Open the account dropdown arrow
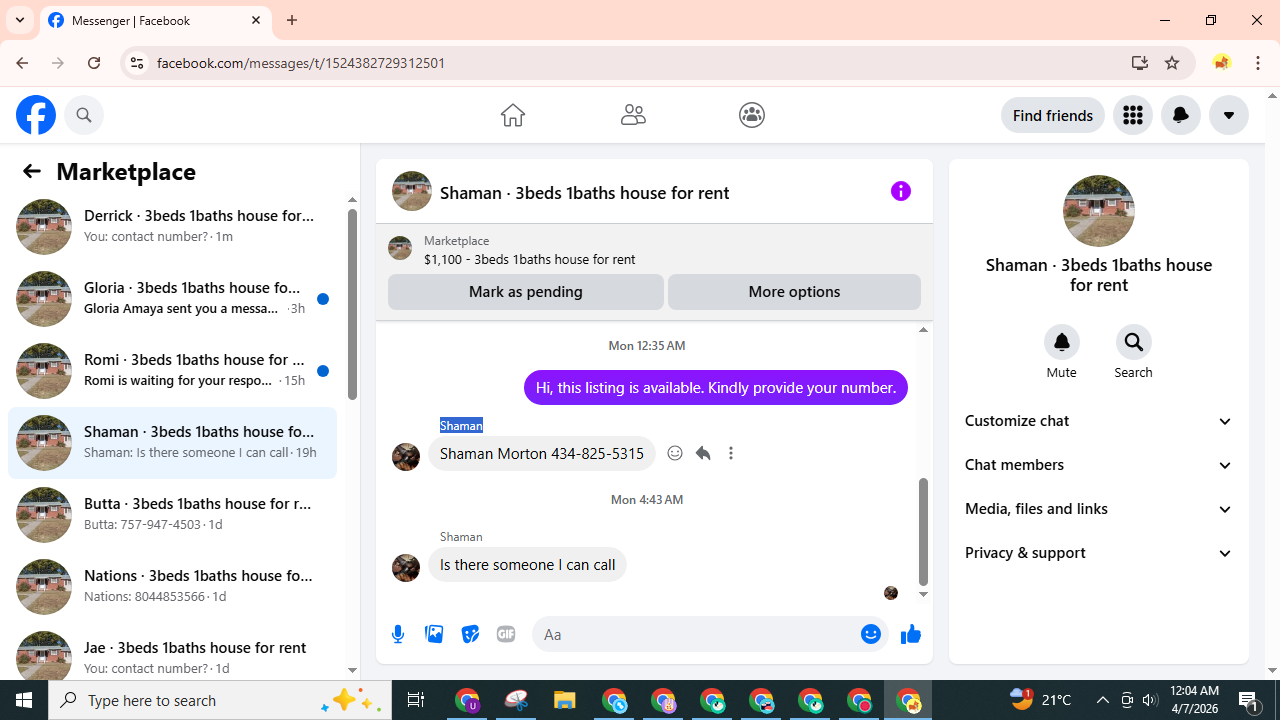Viewport: 1280px width, 720px height. click(x=1229, y=115)
